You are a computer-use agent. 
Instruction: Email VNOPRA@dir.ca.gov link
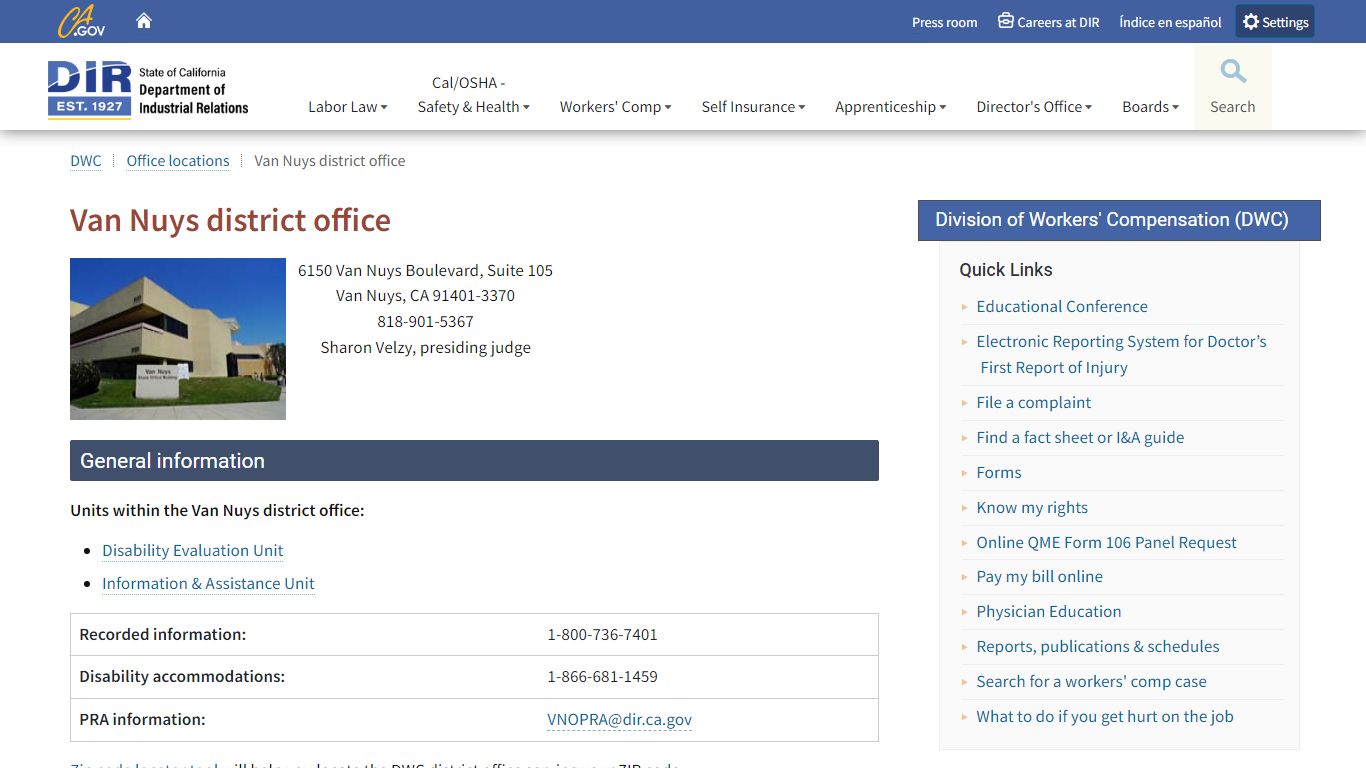(x=619, y=720)
